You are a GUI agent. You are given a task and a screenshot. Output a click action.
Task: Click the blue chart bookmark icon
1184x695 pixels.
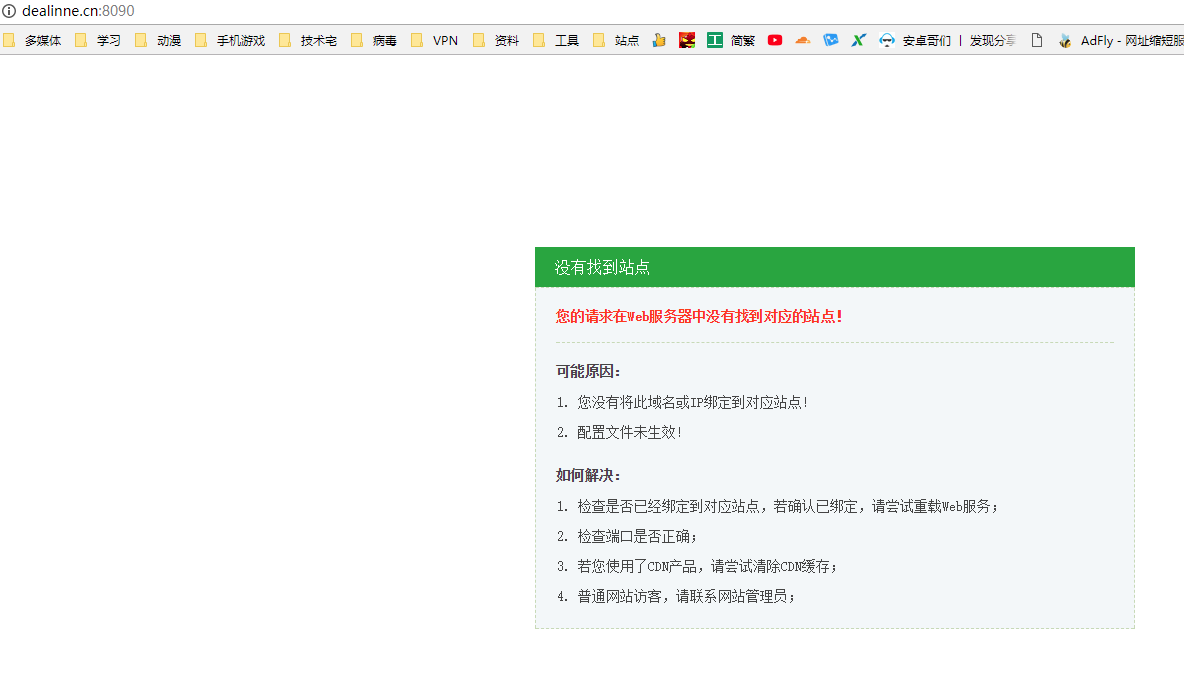(x=831, y=41)
